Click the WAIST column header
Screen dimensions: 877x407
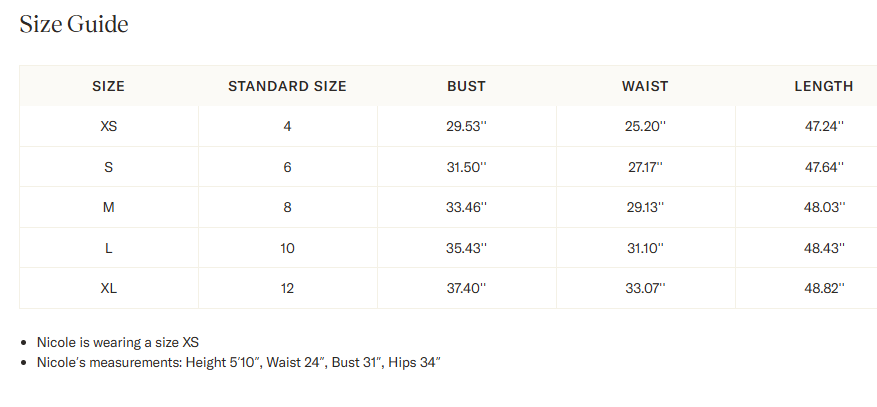[x=645, y=86]
